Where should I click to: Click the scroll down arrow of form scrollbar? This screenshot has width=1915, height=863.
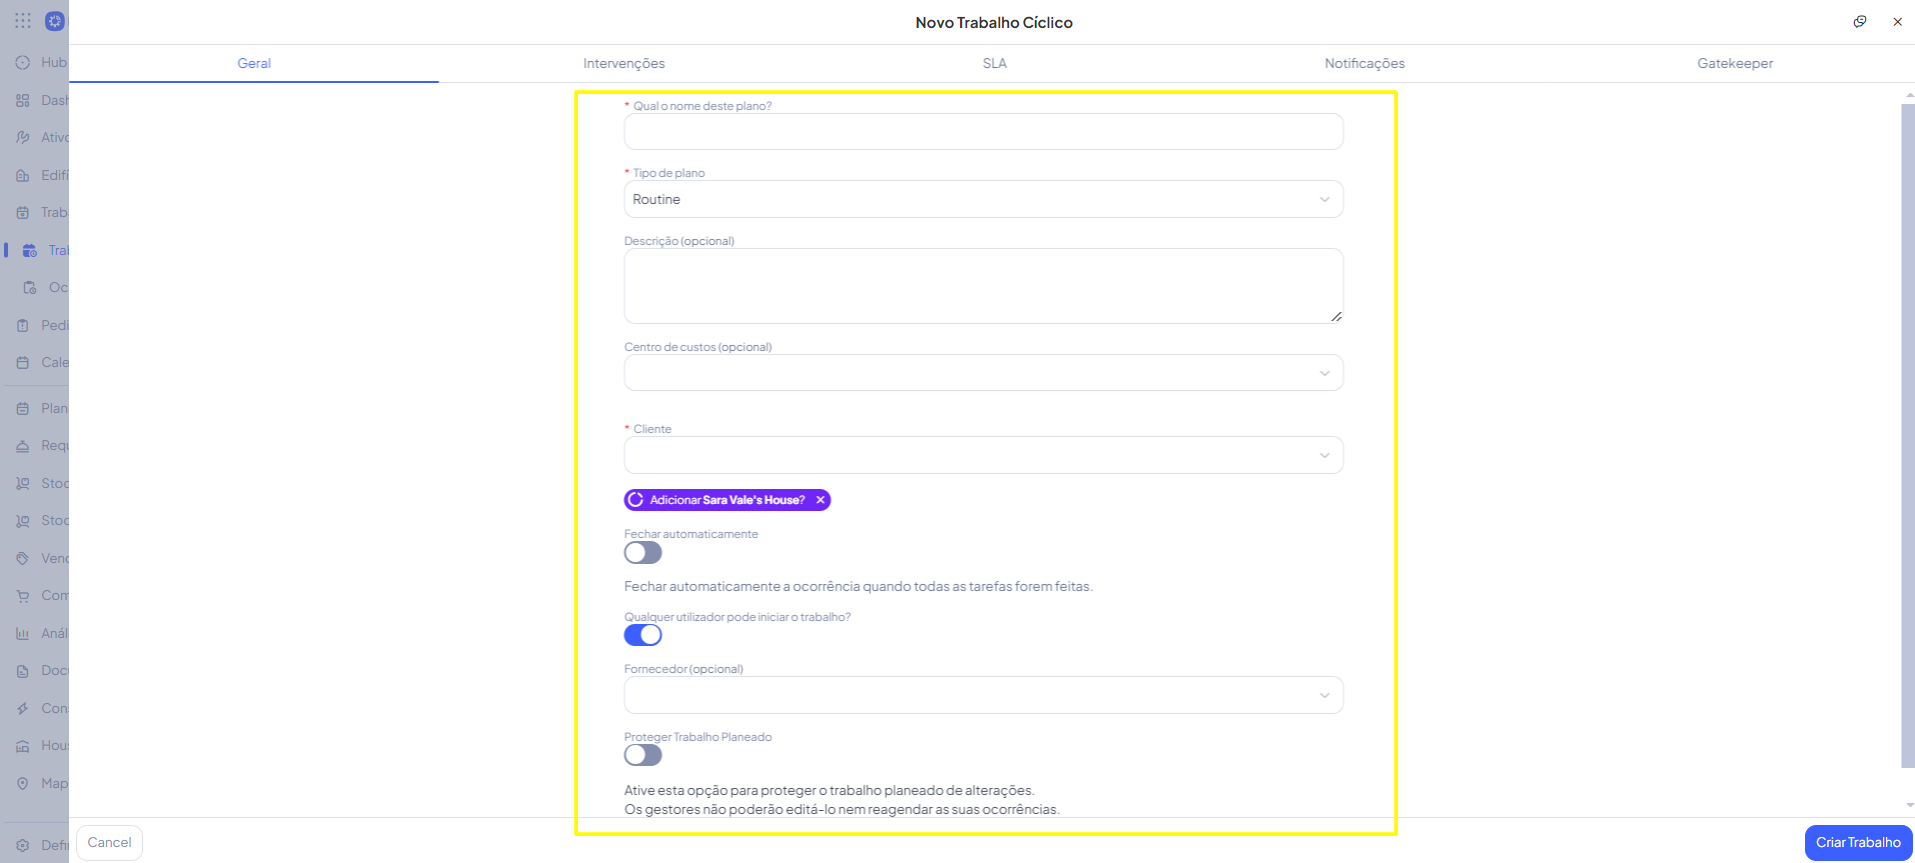[1909, 805]
